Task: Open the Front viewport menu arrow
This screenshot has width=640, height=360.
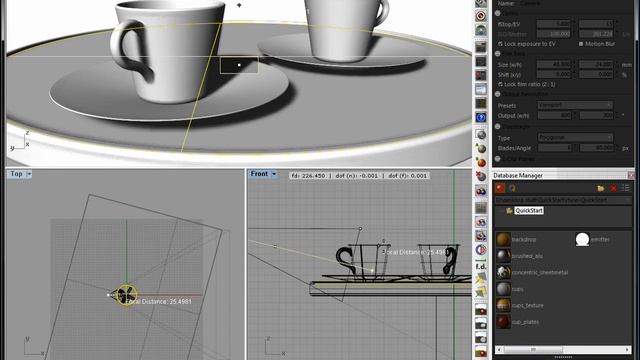Action: [x=274, y=174]
